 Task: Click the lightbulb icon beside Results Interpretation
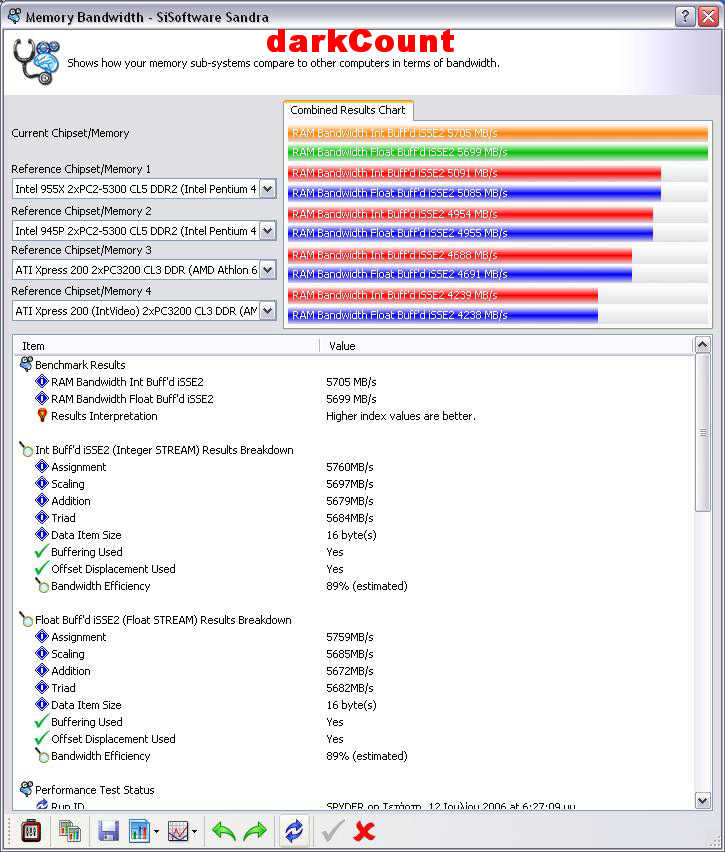[42, 416]
